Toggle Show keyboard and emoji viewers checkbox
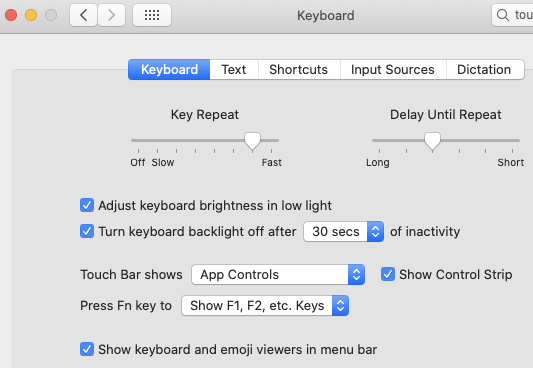 [x=87, y=349]
